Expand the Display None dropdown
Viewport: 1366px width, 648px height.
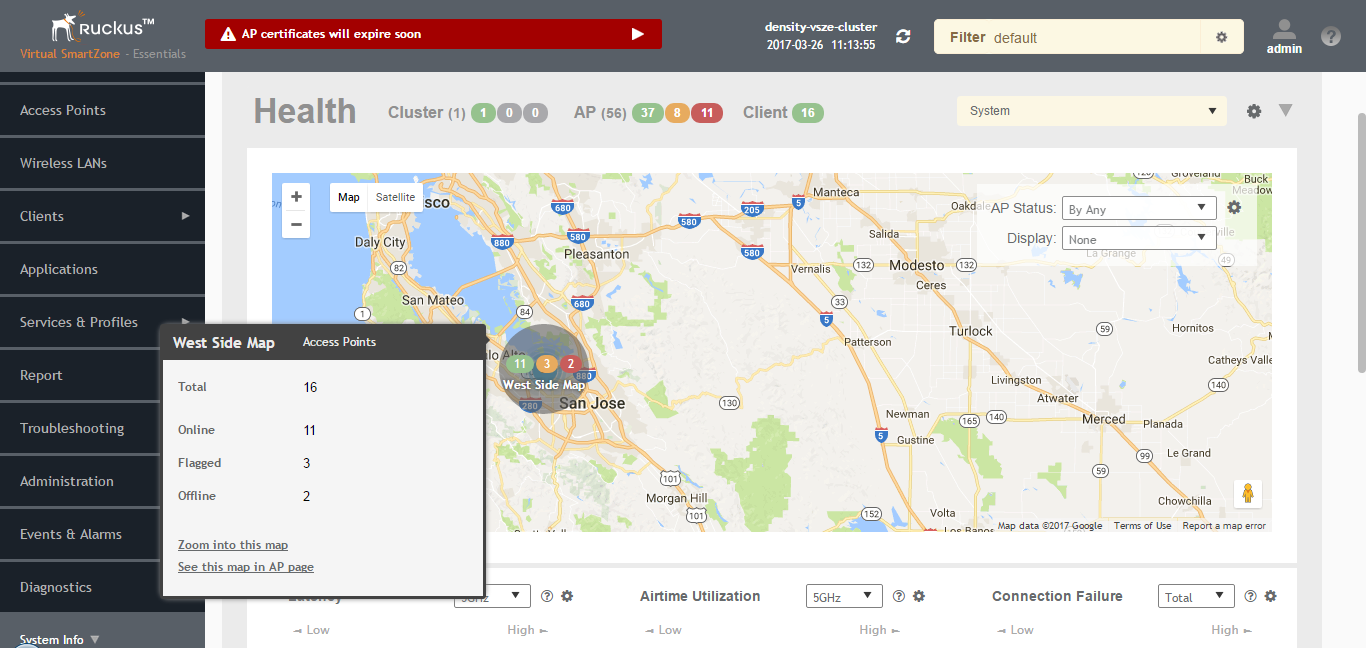(1138, 239)
